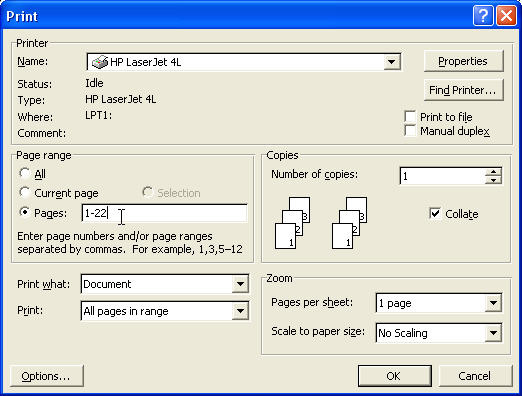Enable the Print to file checkbox
The width and height of the screenshot is (522, 396).
(410, 117)
